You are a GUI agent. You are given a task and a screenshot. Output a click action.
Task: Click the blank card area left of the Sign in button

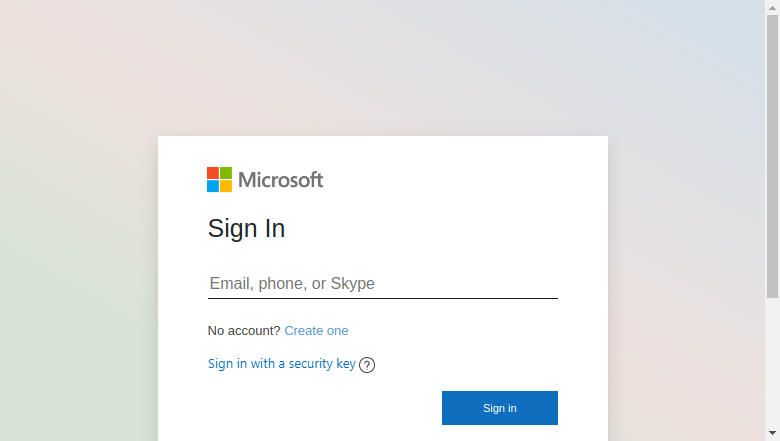(324, 408)
